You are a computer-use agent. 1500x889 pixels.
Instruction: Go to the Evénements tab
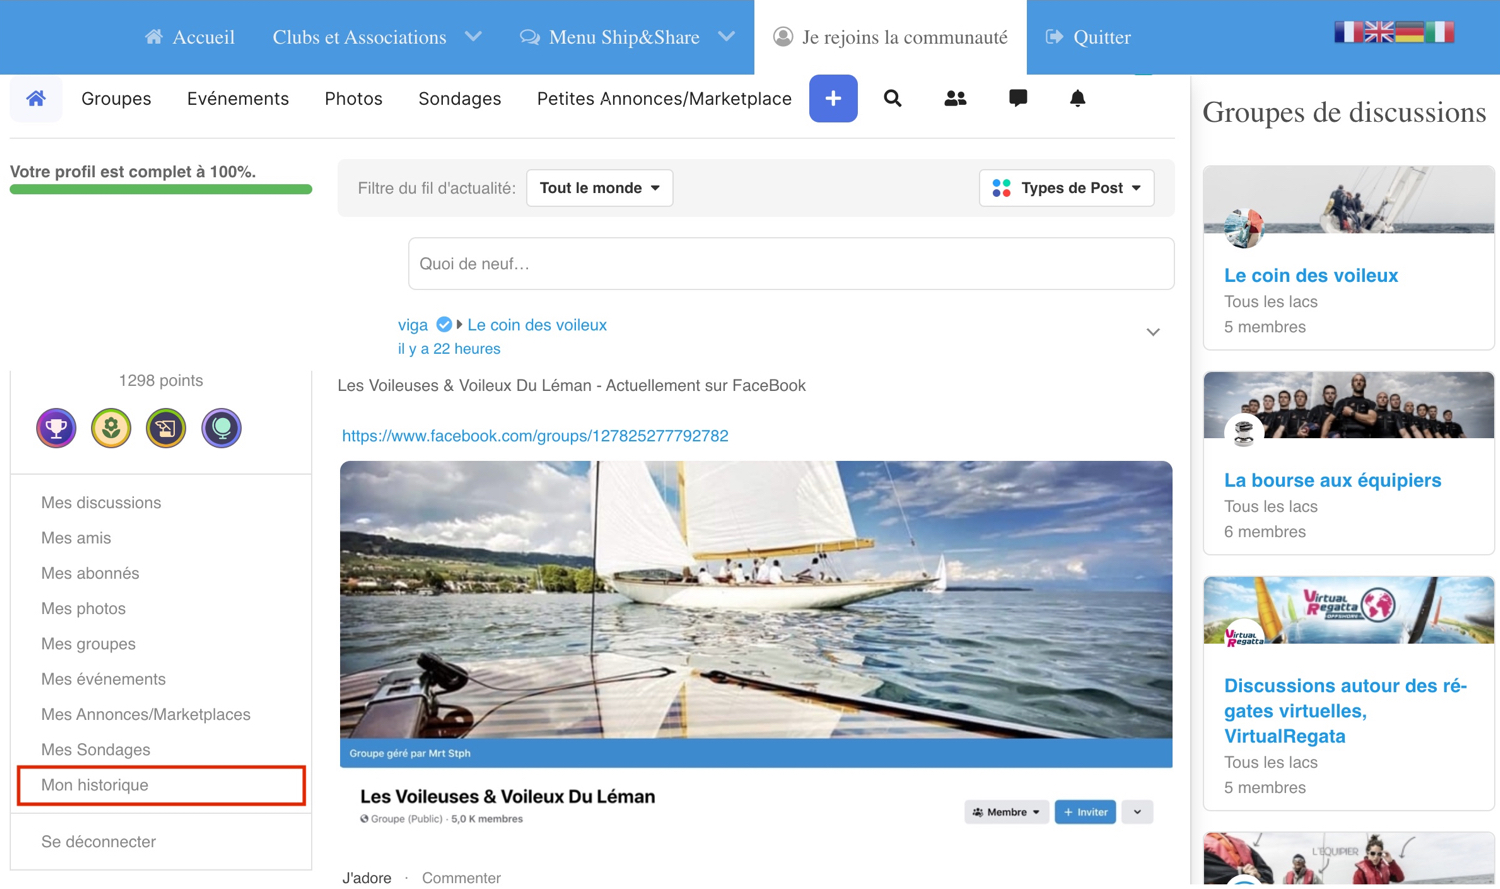click(238, 99)
